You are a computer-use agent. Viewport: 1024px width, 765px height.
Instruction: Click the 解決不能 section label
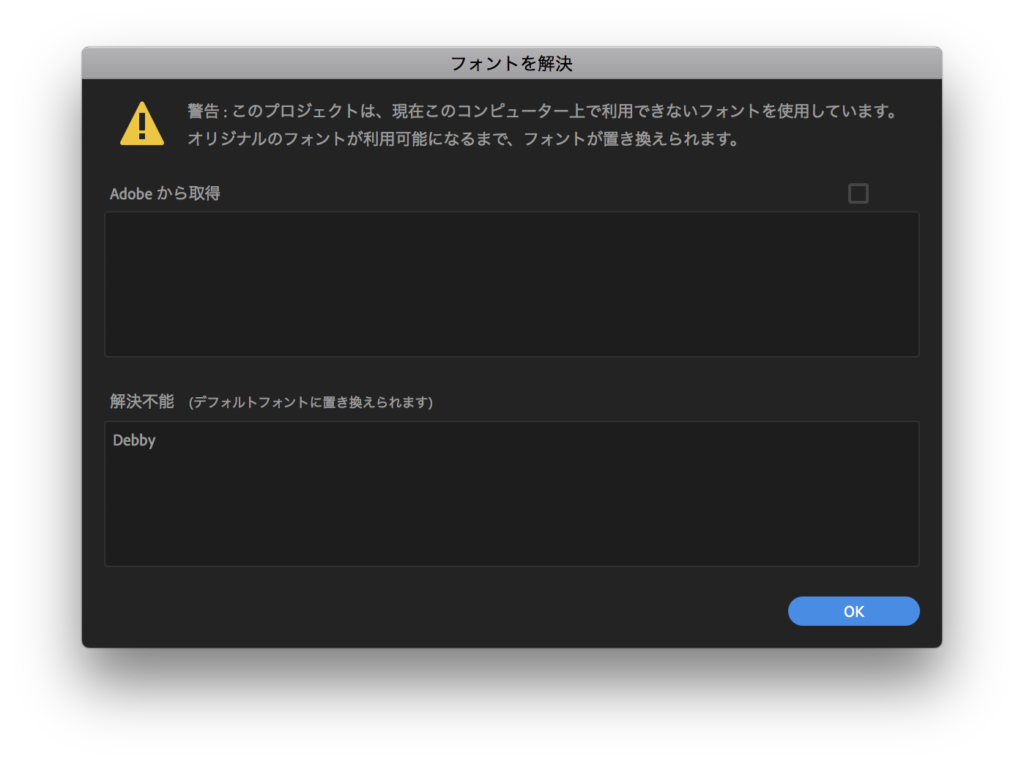(142, 401)
